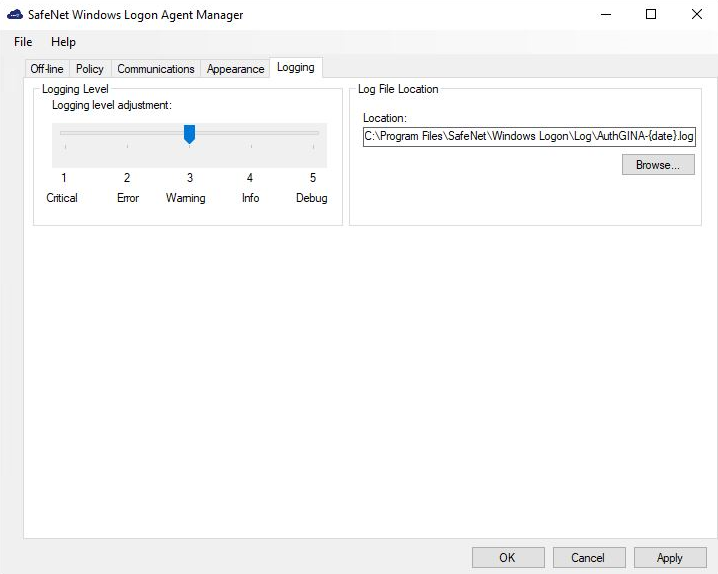Minimize the Agent Manager window
The height and width of the screenshot is (574, 718).
606,15
